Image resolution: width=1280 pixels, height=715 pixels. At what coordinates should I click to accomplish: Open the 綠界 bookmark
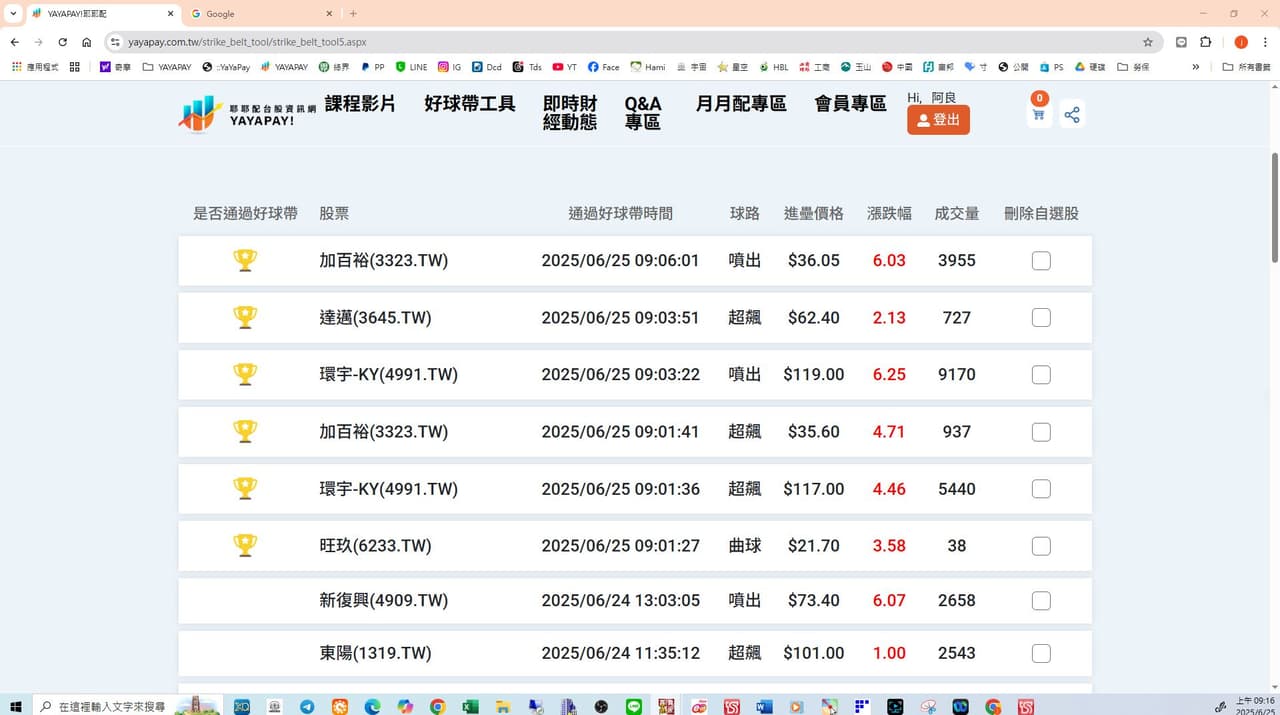pyautogui.click(x=334, y=67)
